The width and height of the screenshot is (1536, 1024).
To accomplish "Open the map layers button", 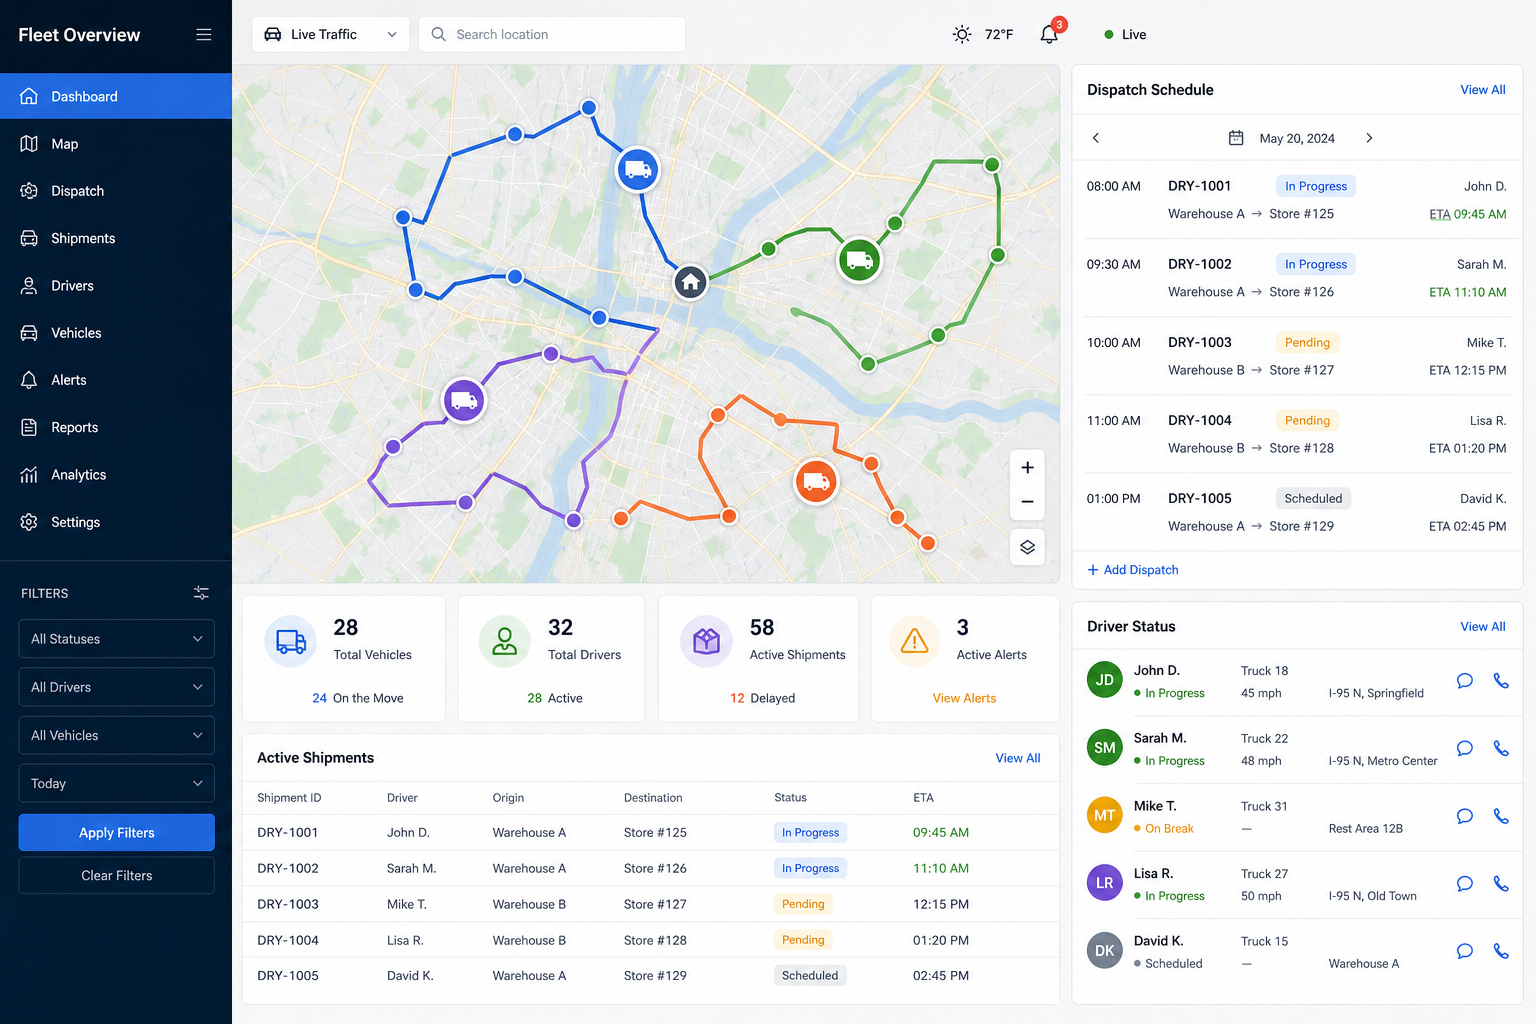I will point(1027,547).
